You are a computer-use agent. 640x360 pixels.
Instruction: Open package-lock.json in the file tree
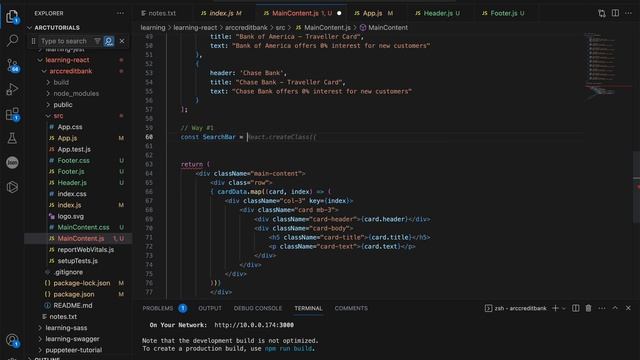pyautogui.click(x=82, y=283)
